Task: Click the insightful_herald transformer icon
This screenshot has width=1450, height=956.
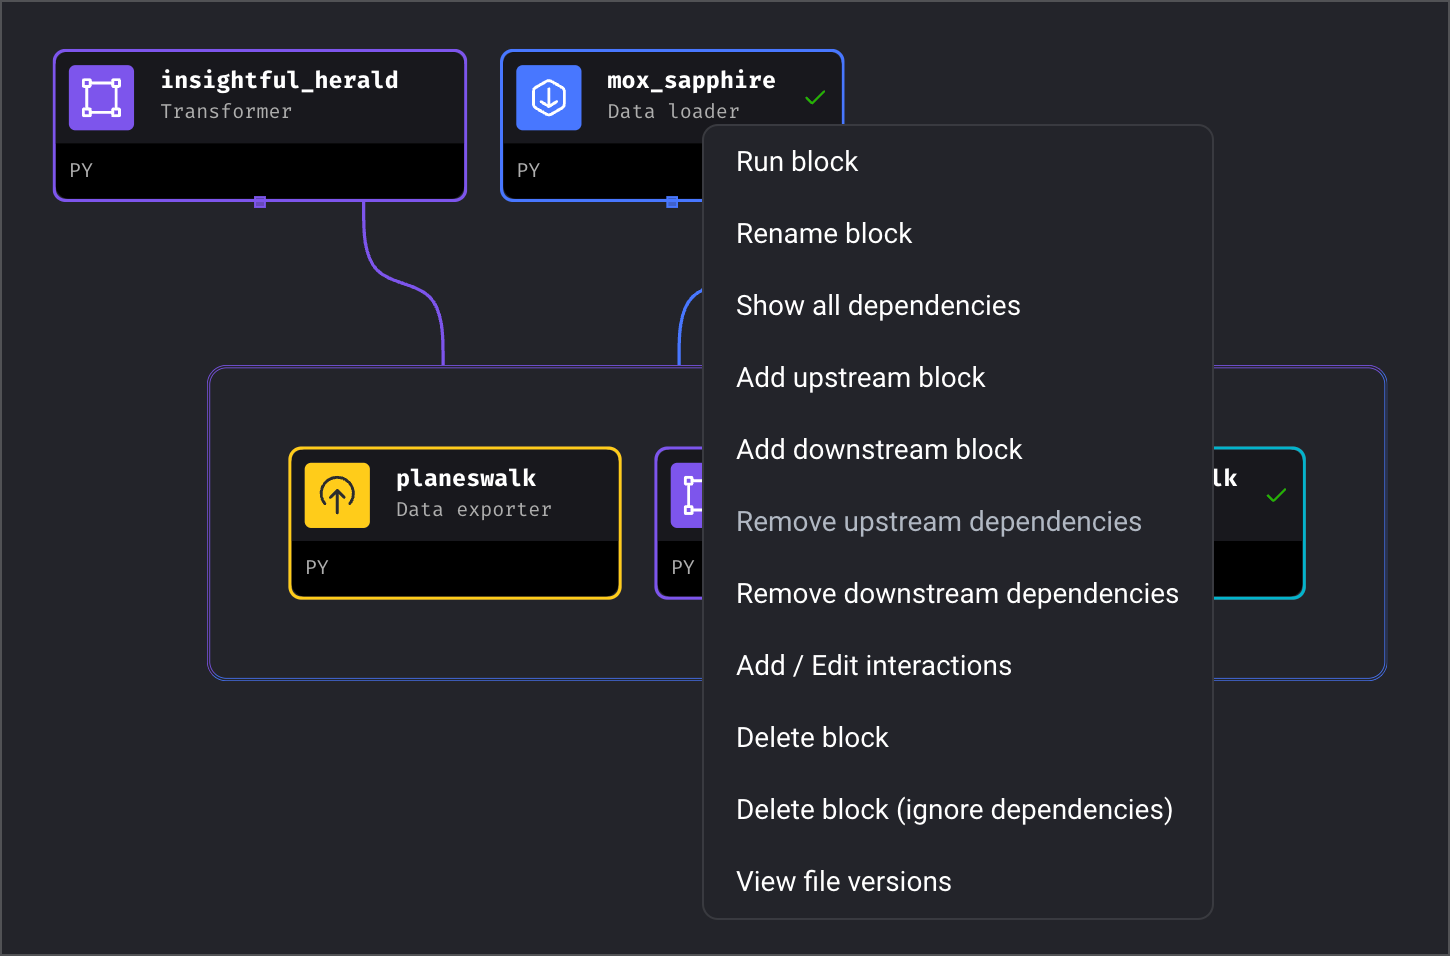Action: [x=101, y=98]
